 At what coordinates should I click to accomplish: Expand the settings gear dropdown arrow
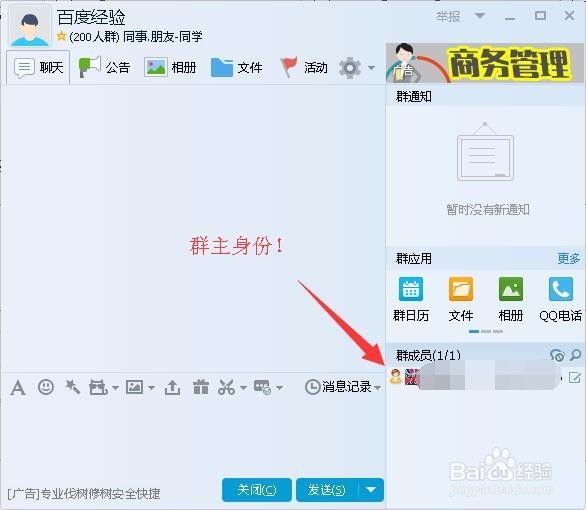[371, 68]
